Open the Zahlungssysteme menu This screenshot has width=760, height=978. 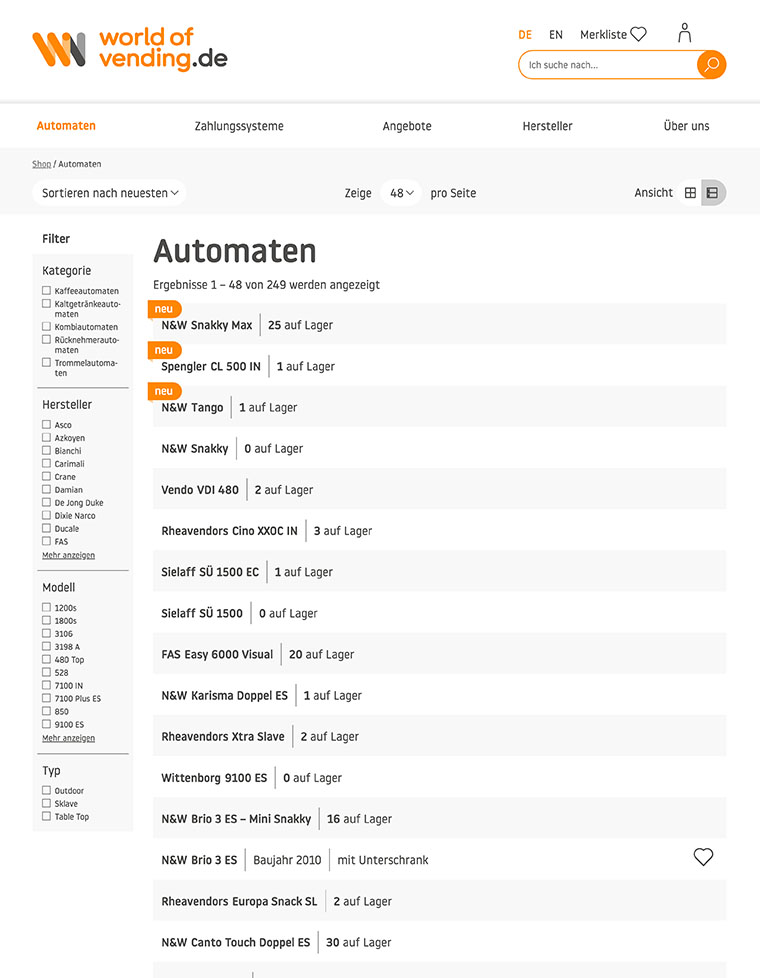[x=239, y=126]
